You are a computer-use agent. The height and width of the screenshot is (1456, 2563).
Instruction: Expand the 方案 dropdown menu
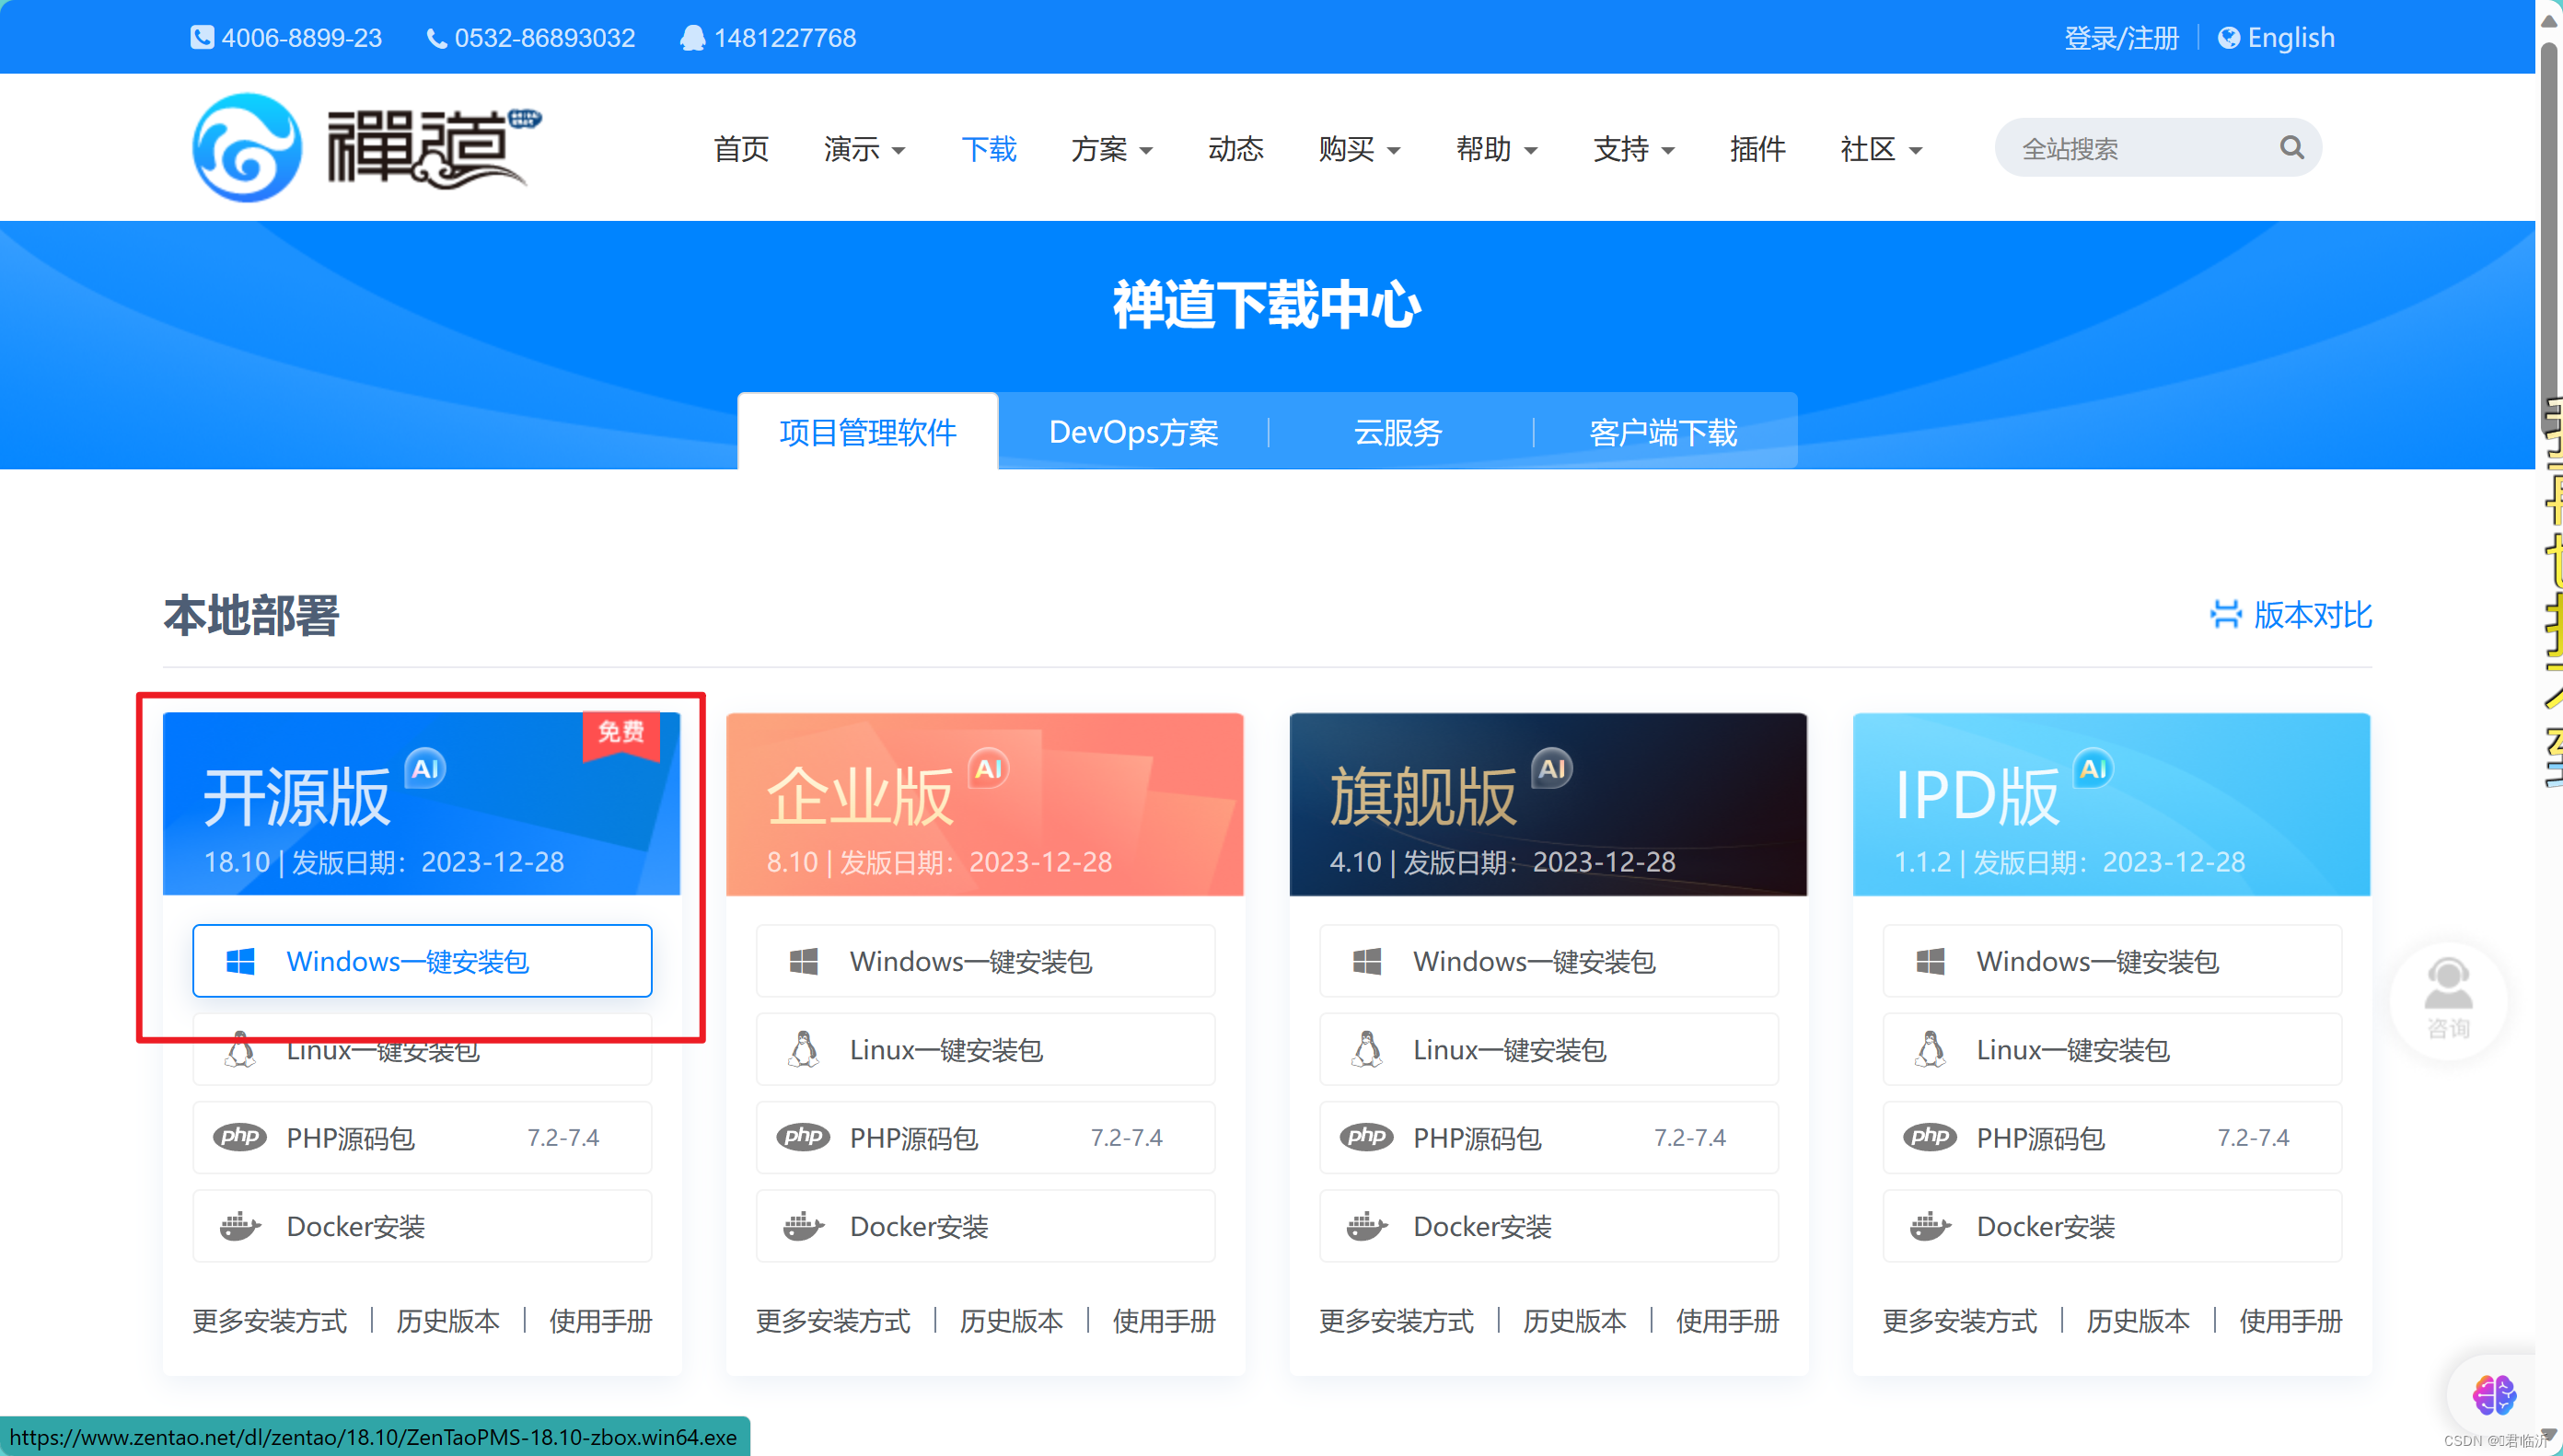coord(1111,149)
